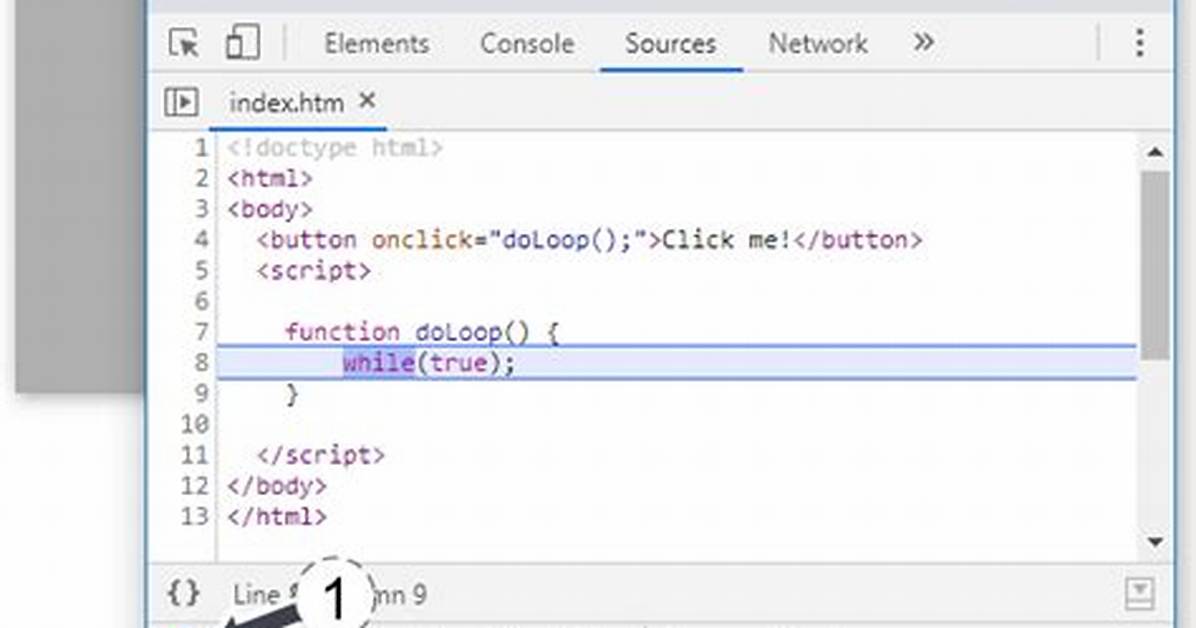The image size is (1196, 628).
Task: Click the '(true);' condition text
Action: (x=465, y=362)
